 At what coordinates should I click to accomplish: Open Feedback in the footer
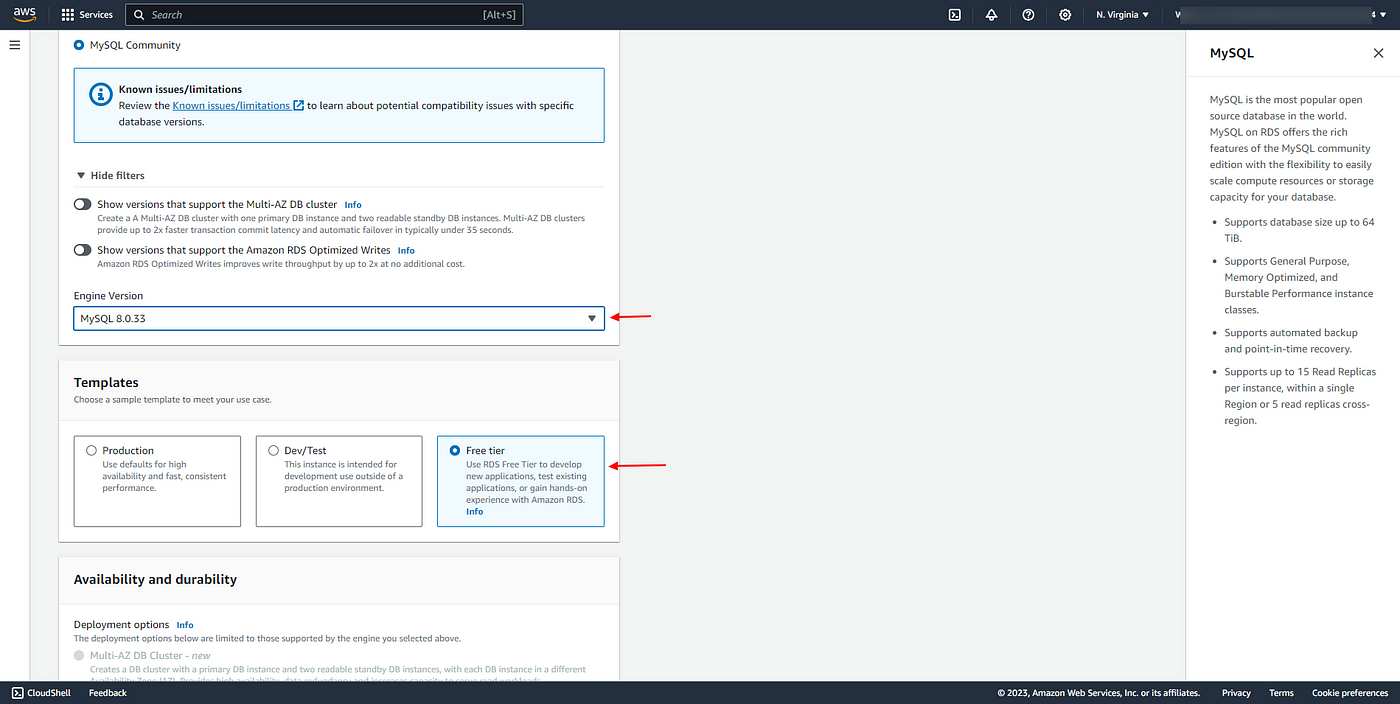click(x=108, y=693)
